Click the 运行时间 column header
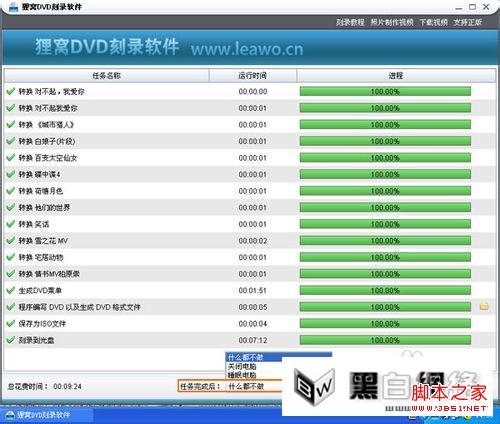The height and width of the screenshot is (424, 500). tap(252, 76)
